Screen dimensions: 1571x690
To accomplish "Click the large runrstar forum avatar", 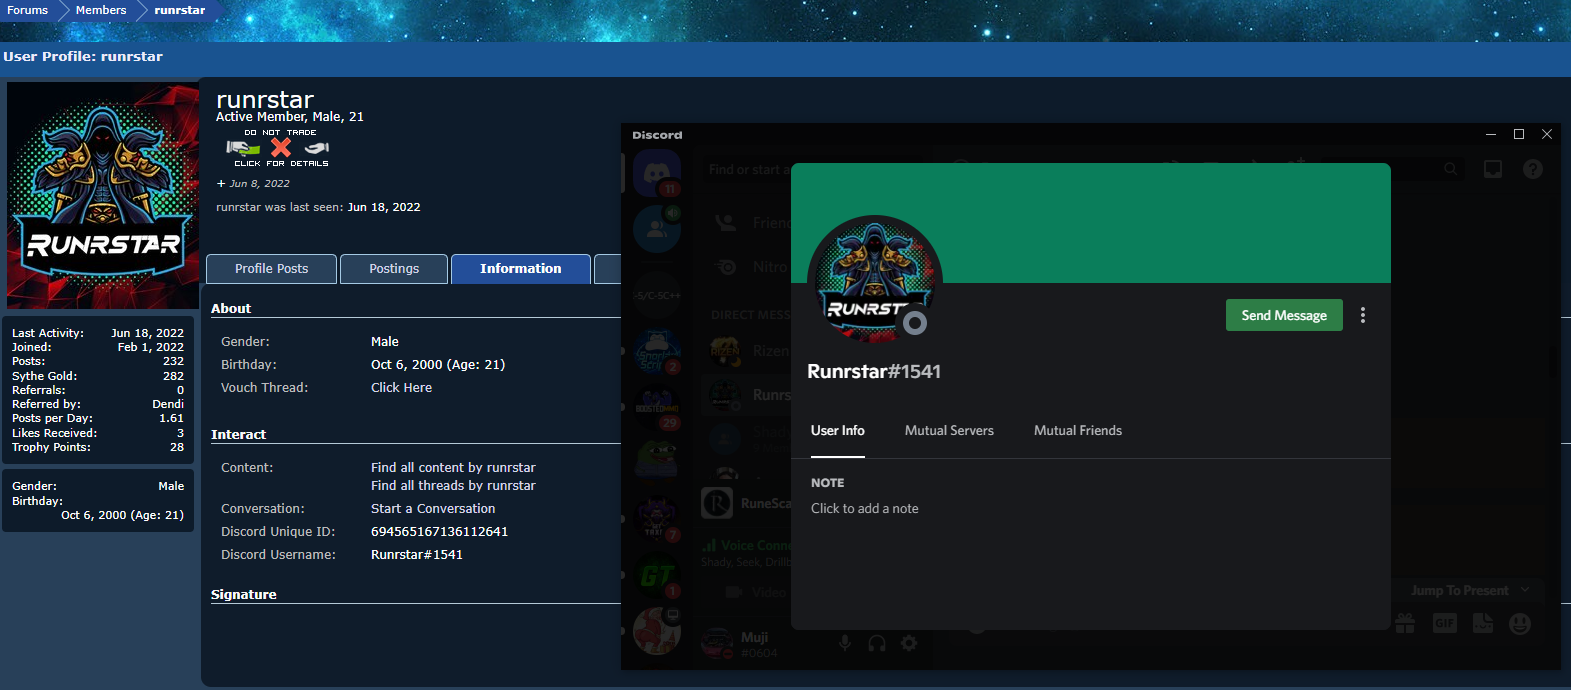I will [103, 195].
